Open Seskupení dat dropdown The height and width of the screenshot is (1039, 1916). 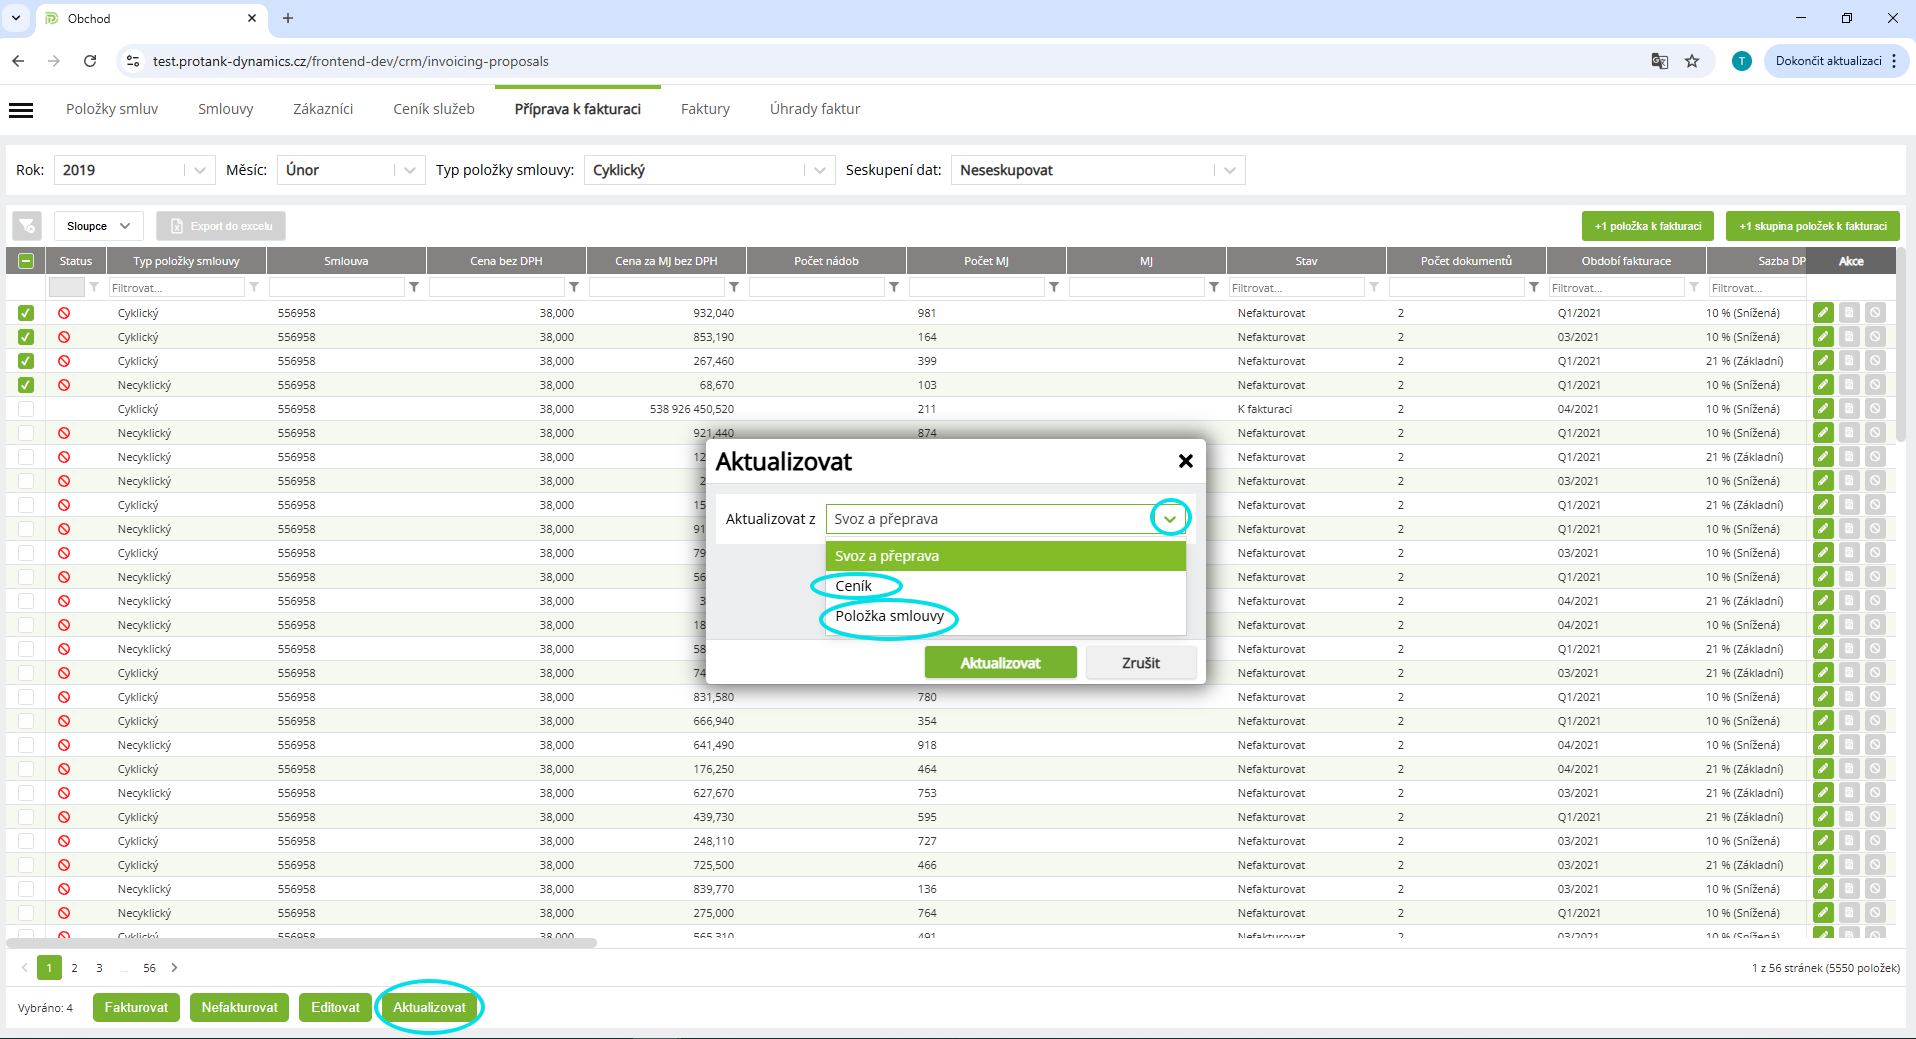1098,170
